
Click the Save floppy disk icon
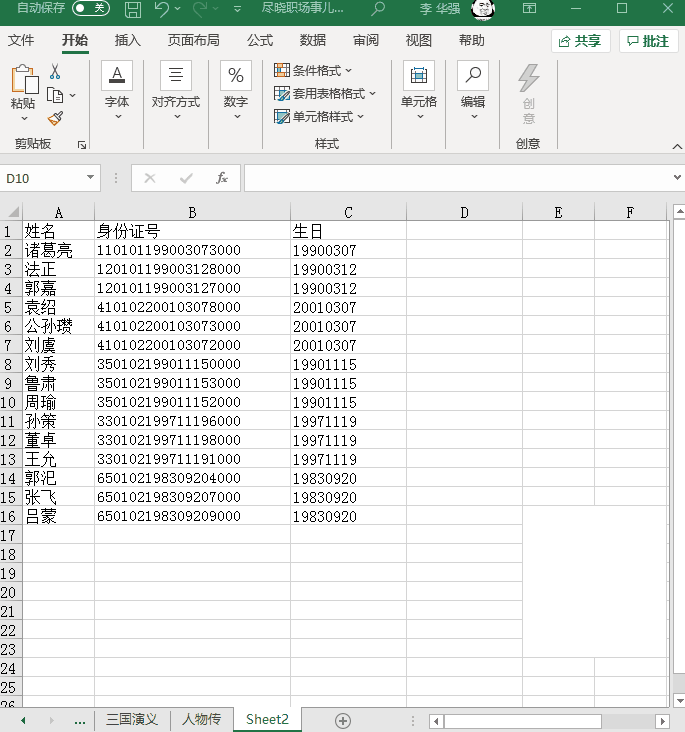tap(133, 8)
